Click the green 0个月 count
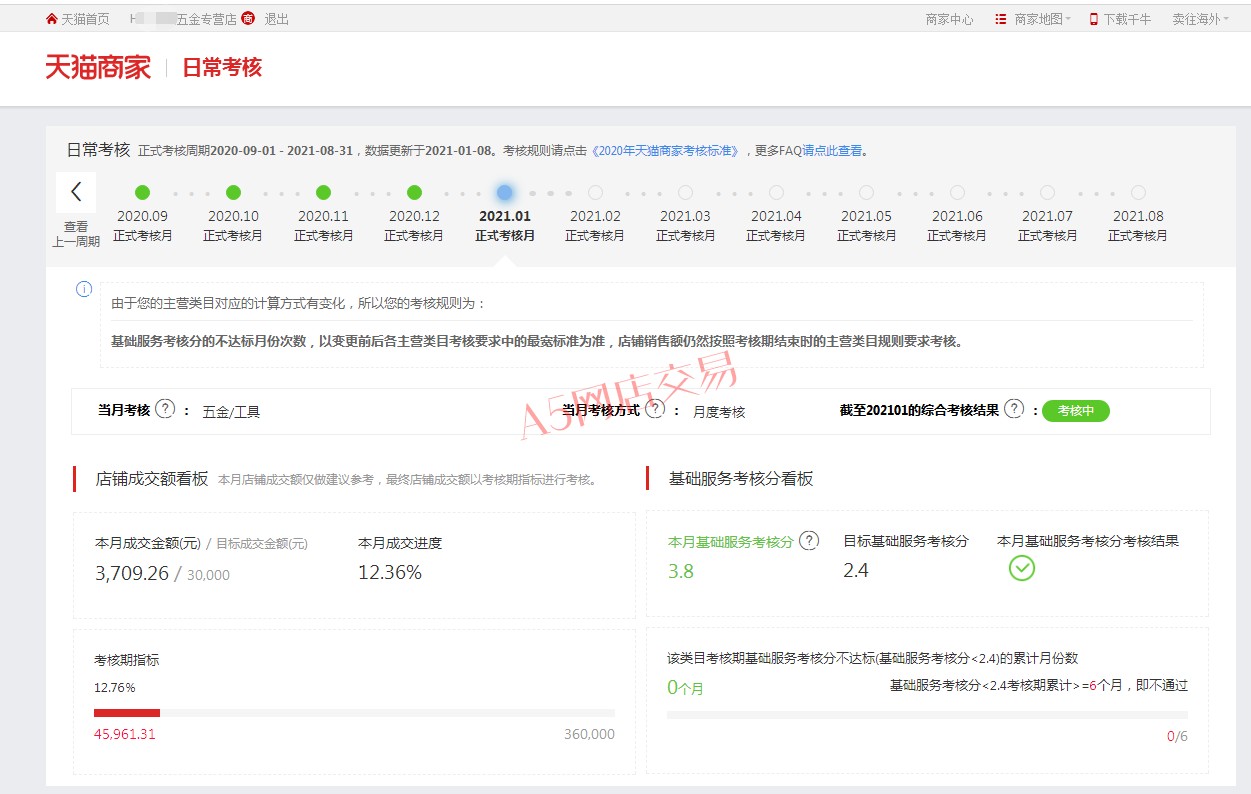This screenshot has width=1251, height=794. point(686,688)
